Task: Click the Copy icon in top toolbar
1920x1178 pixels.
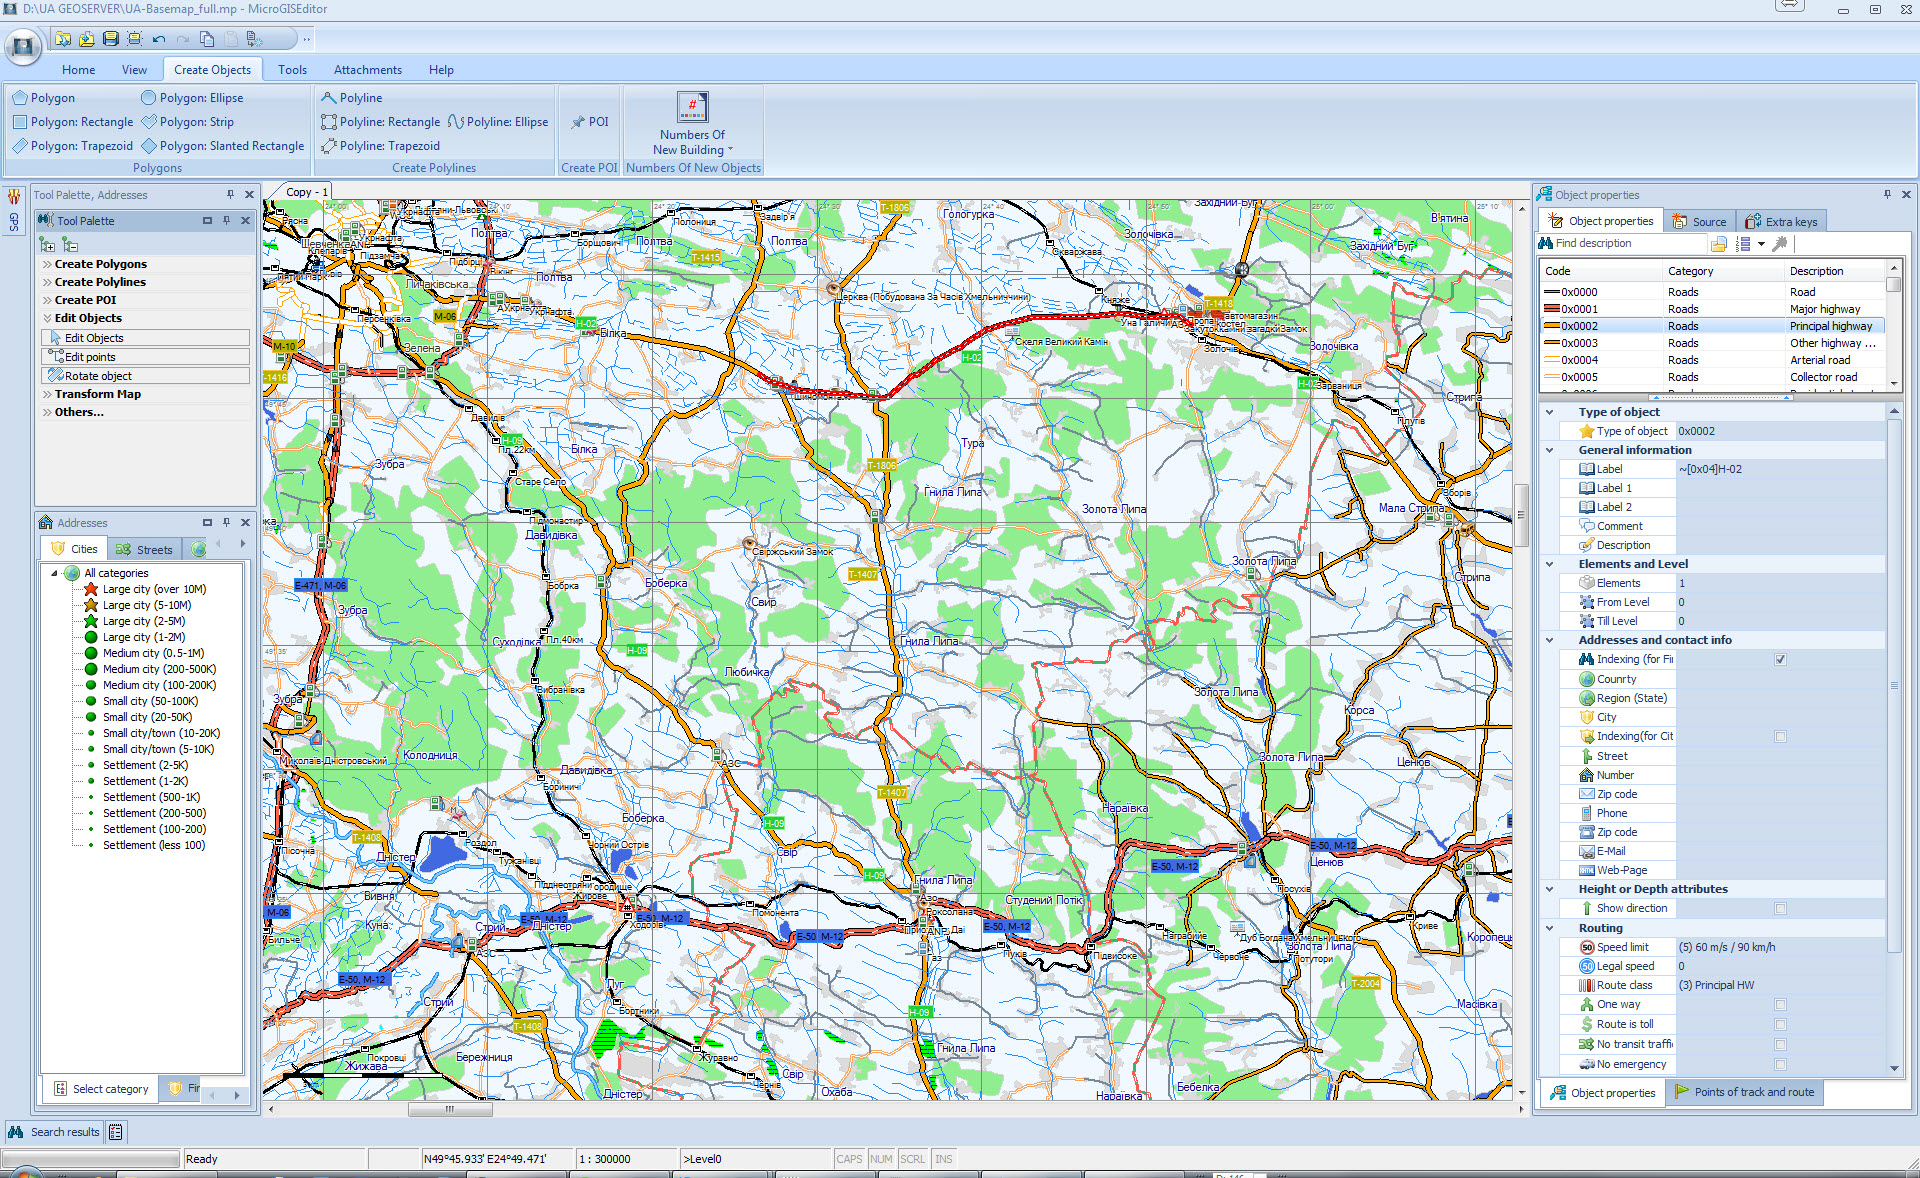Action: (x=207, y=39)
